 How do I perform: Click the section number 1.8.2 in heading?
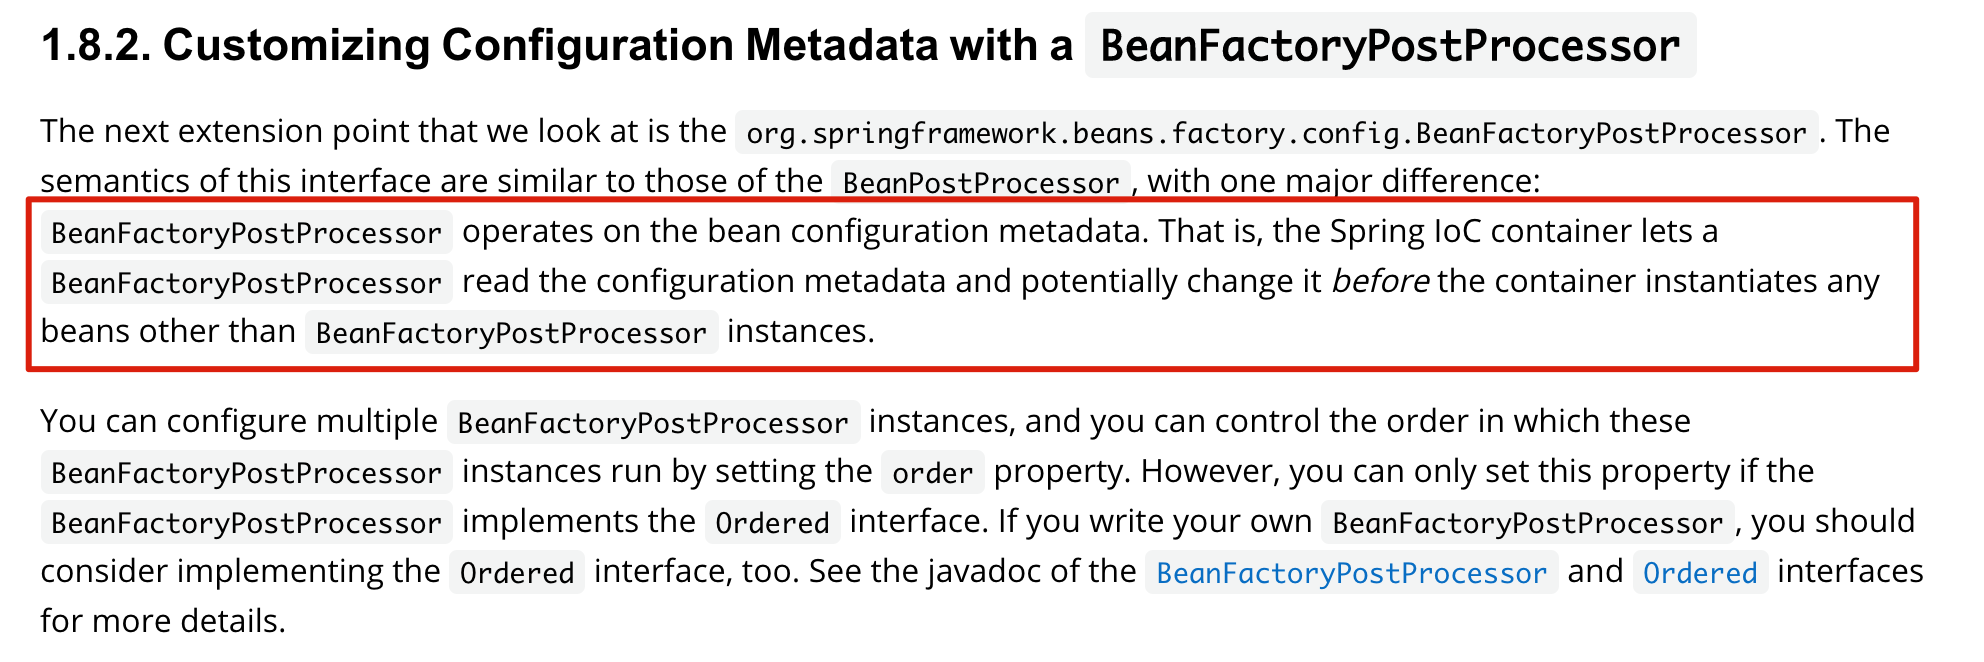96,46
